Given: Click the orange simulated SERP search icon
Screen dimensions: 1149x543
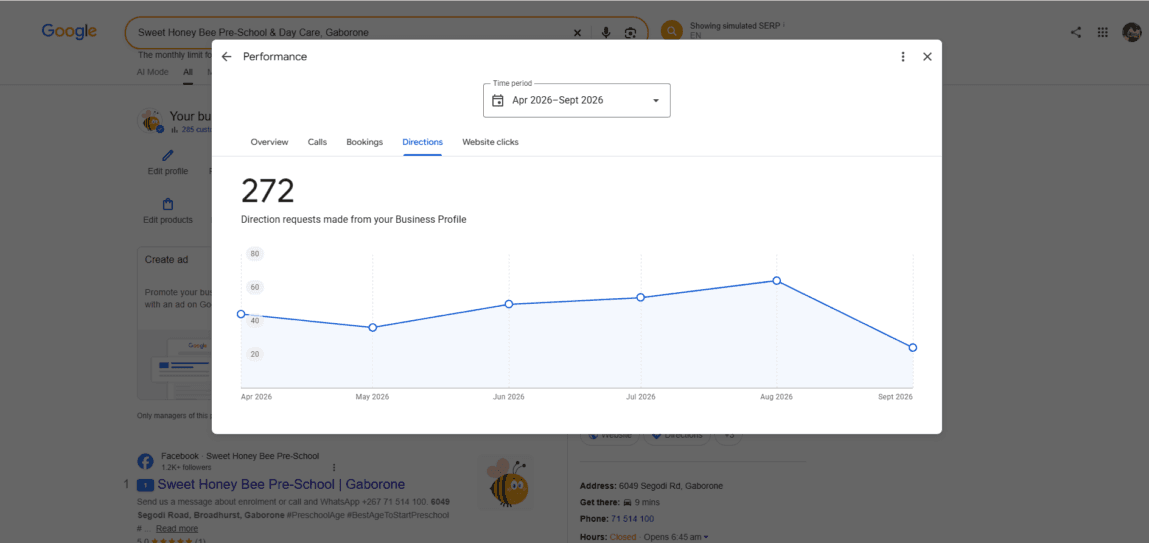Looking at the screenshot, I should [671, 32].
